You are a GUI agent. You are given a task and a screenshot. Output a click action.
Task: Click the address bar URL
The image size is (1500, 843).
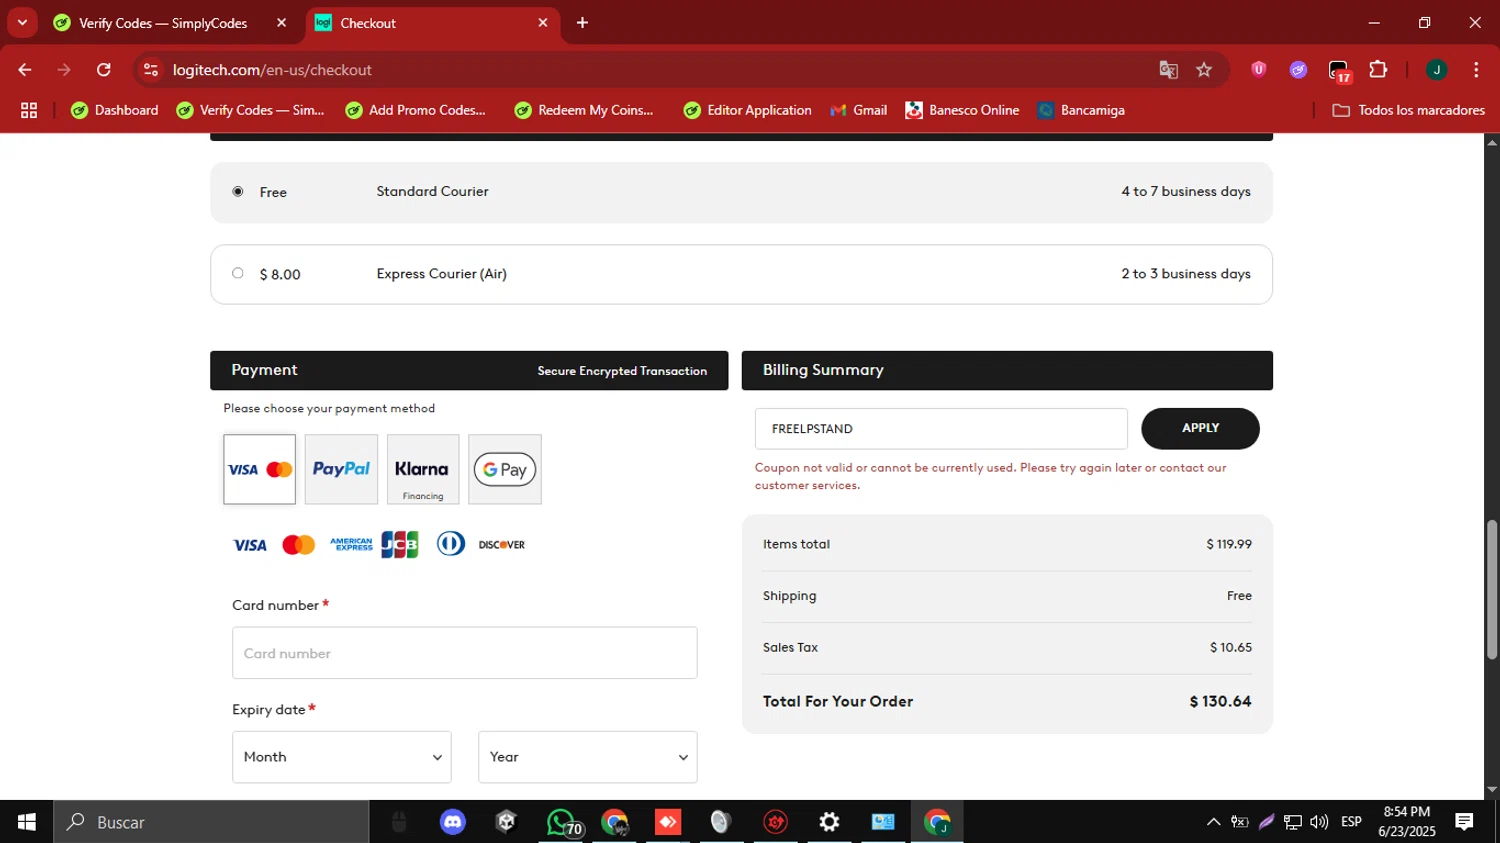pos(272,70)
